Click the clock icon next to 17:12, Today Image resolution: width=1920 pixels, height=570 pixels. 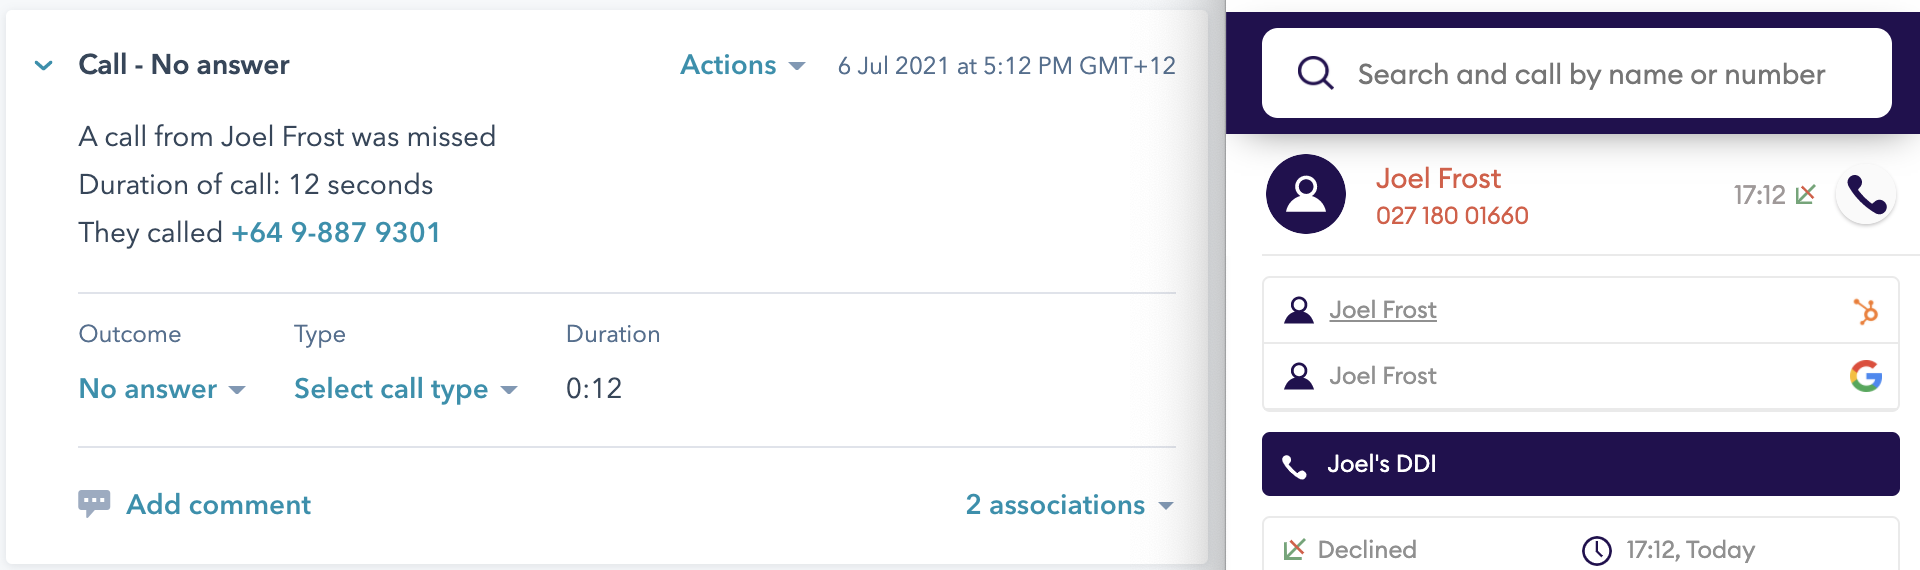(1596, 550)
